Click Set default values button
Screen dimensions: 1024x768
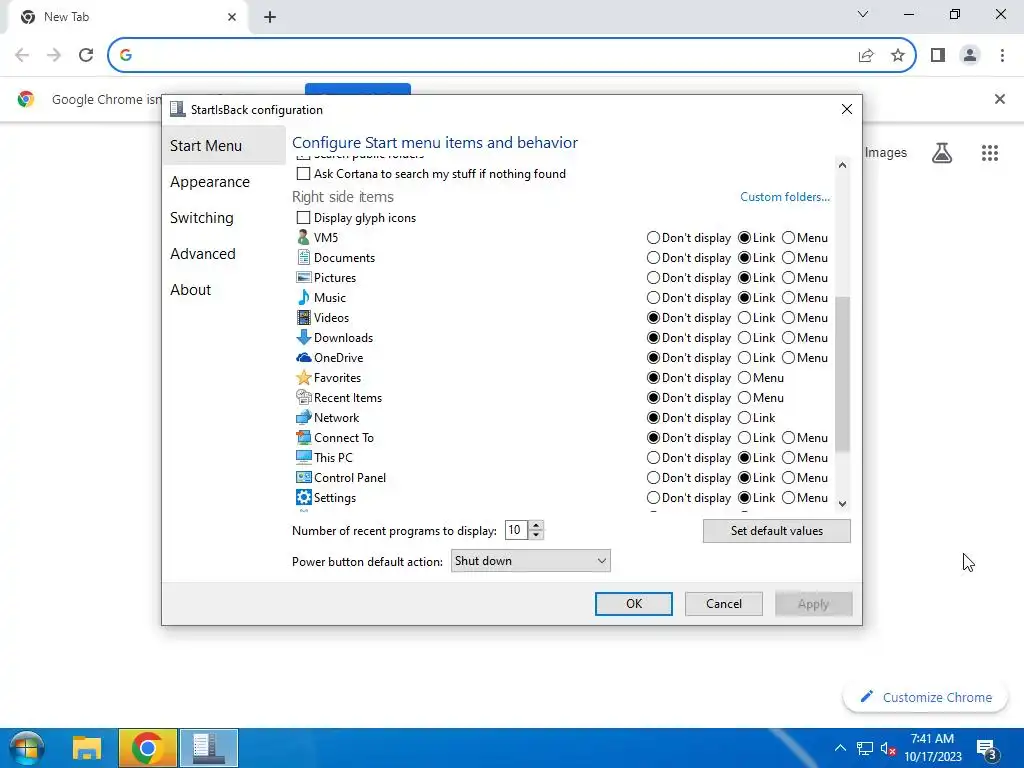(x=776, y=531)
